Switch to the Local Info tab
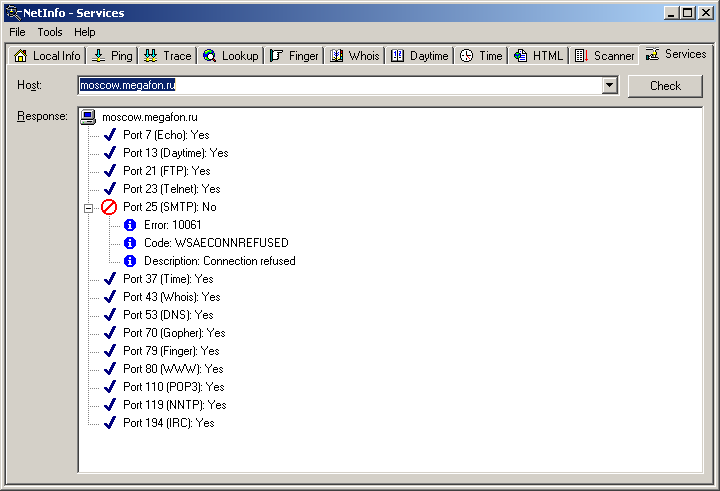720x491 pixels. (x=47, y=56)
